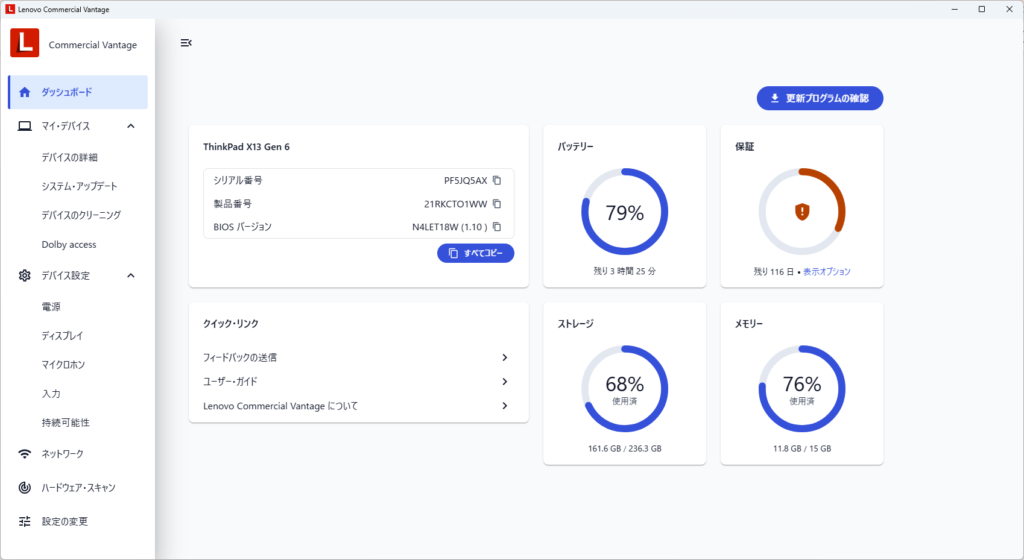Copy the BIOS version N4LET18W value
Viewport: 1024px width, 560px height.
(x=497, y=227)
